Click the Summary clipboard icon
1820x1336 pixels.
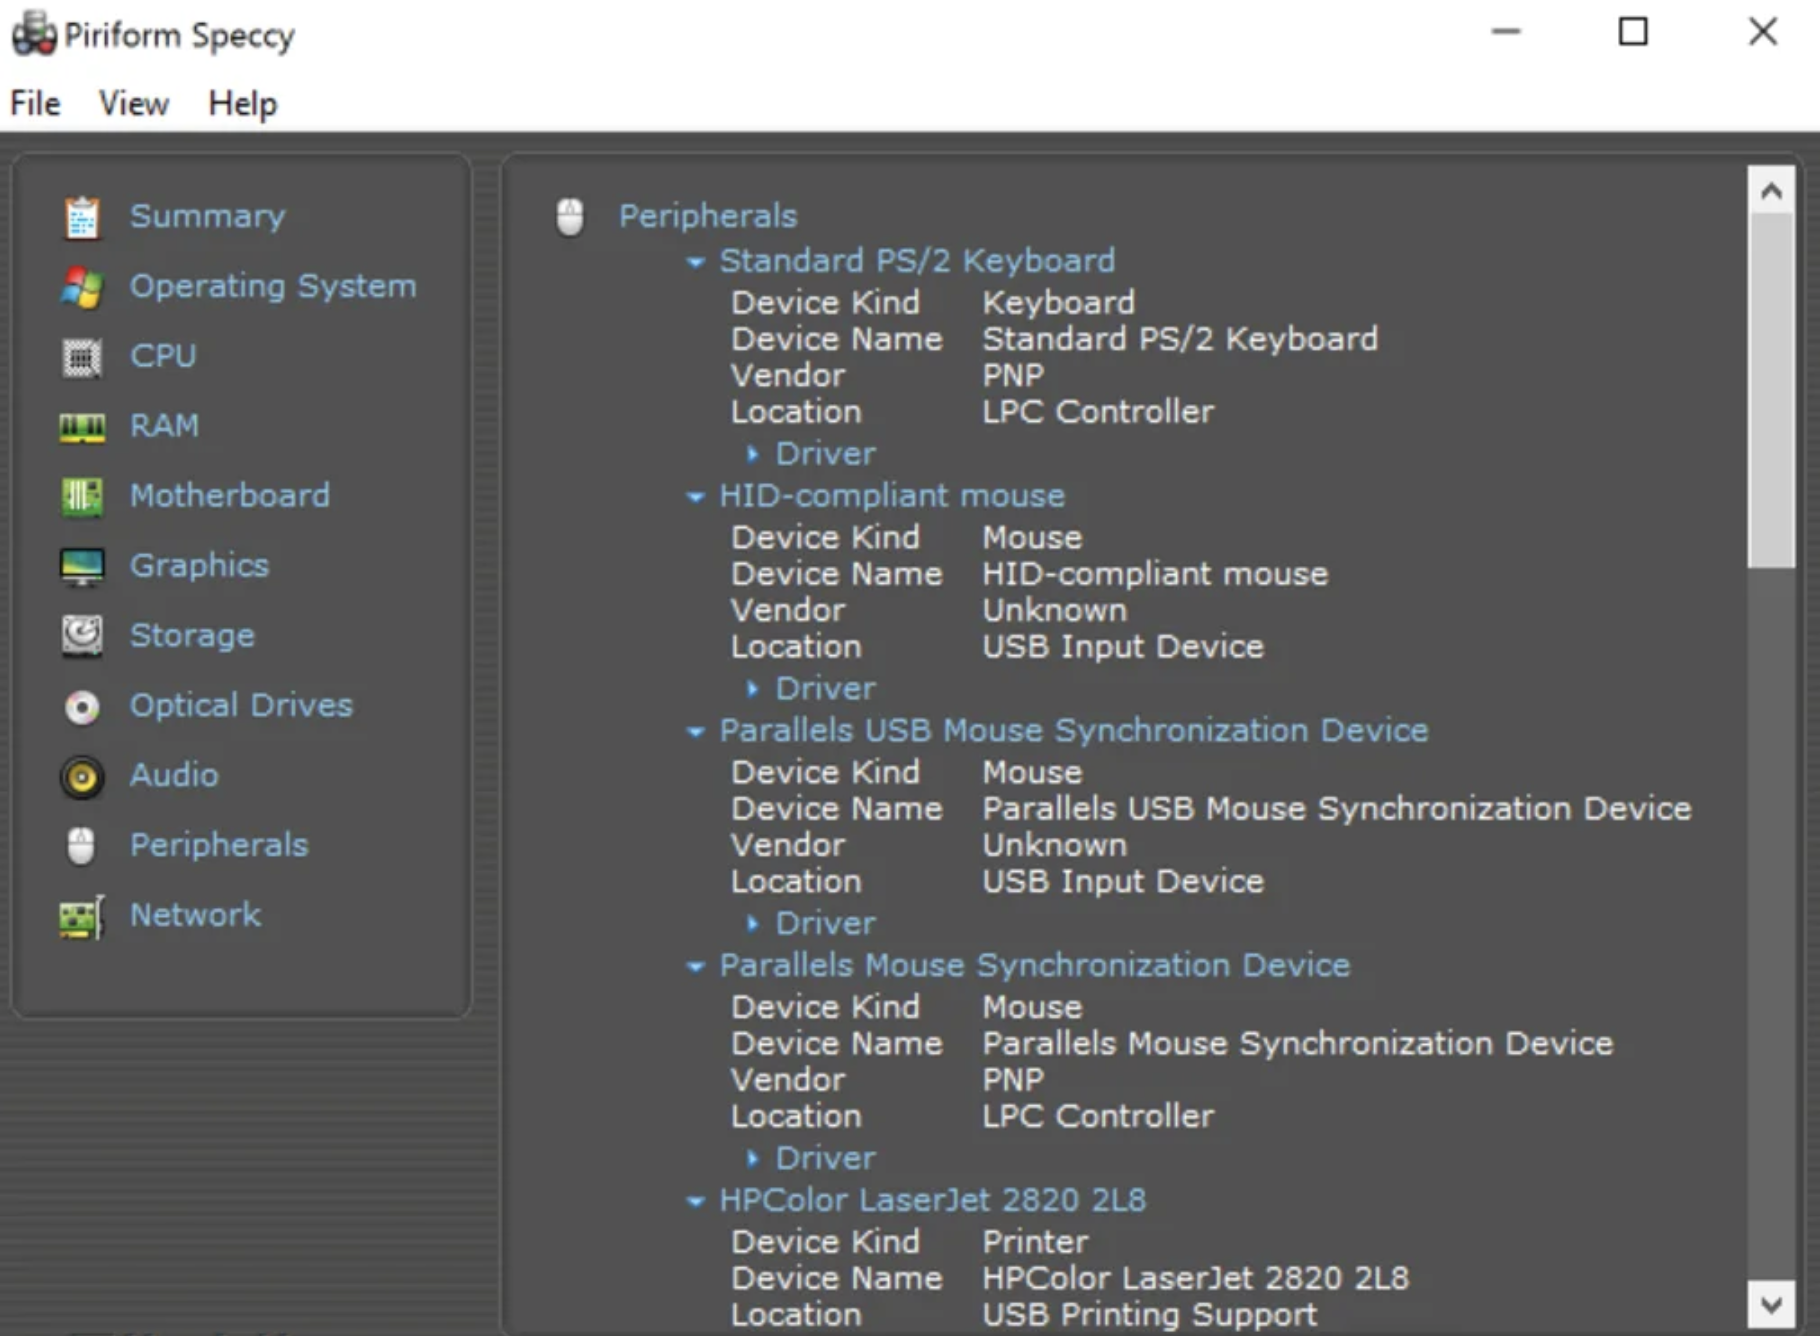coord(82,217)
